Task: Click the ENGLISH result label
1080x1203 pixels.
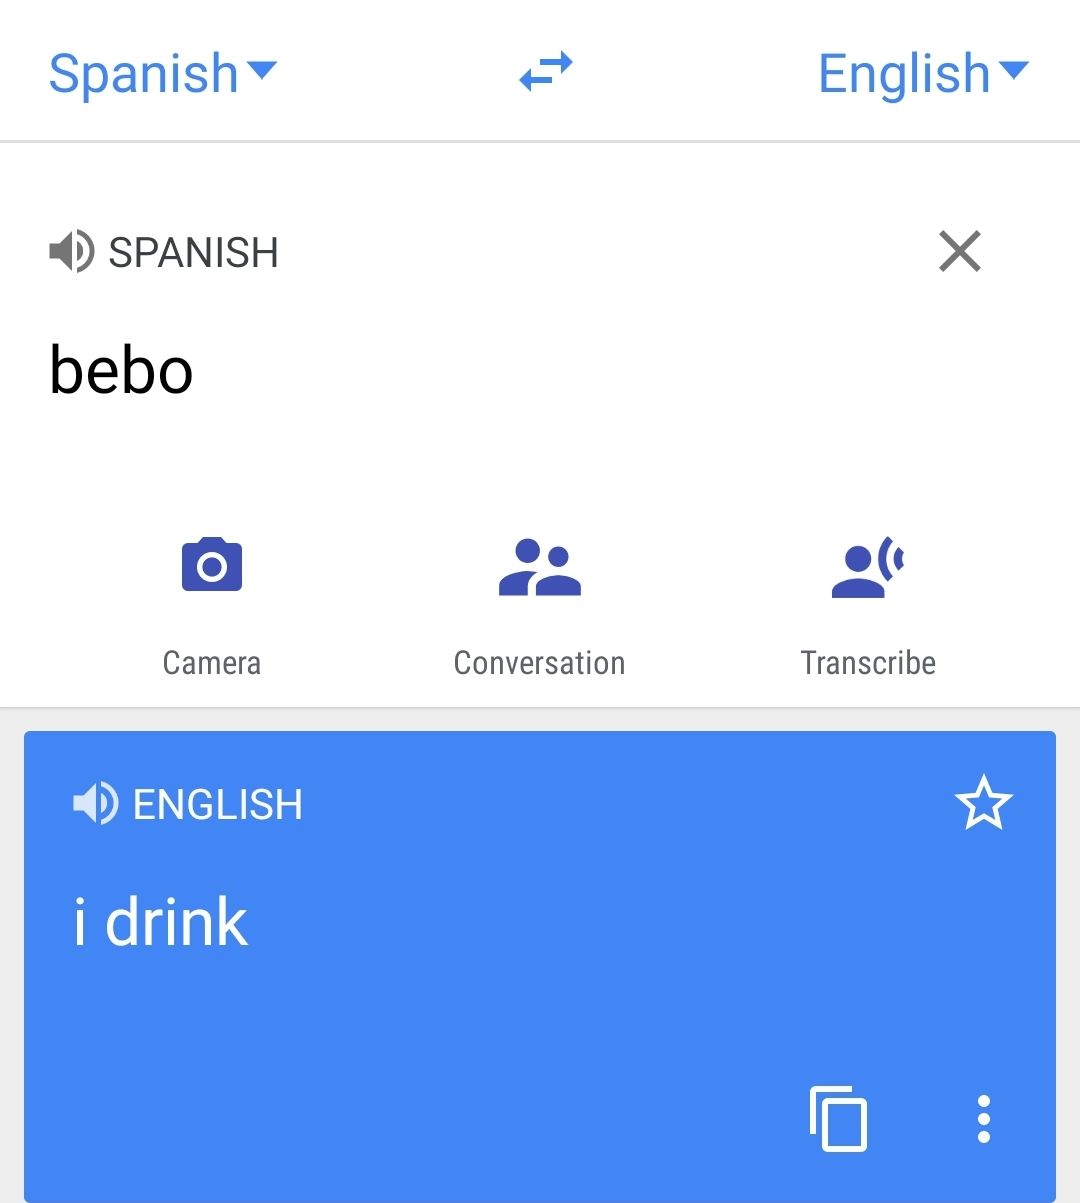Action: pyautogui.click(x=217, y=805)
